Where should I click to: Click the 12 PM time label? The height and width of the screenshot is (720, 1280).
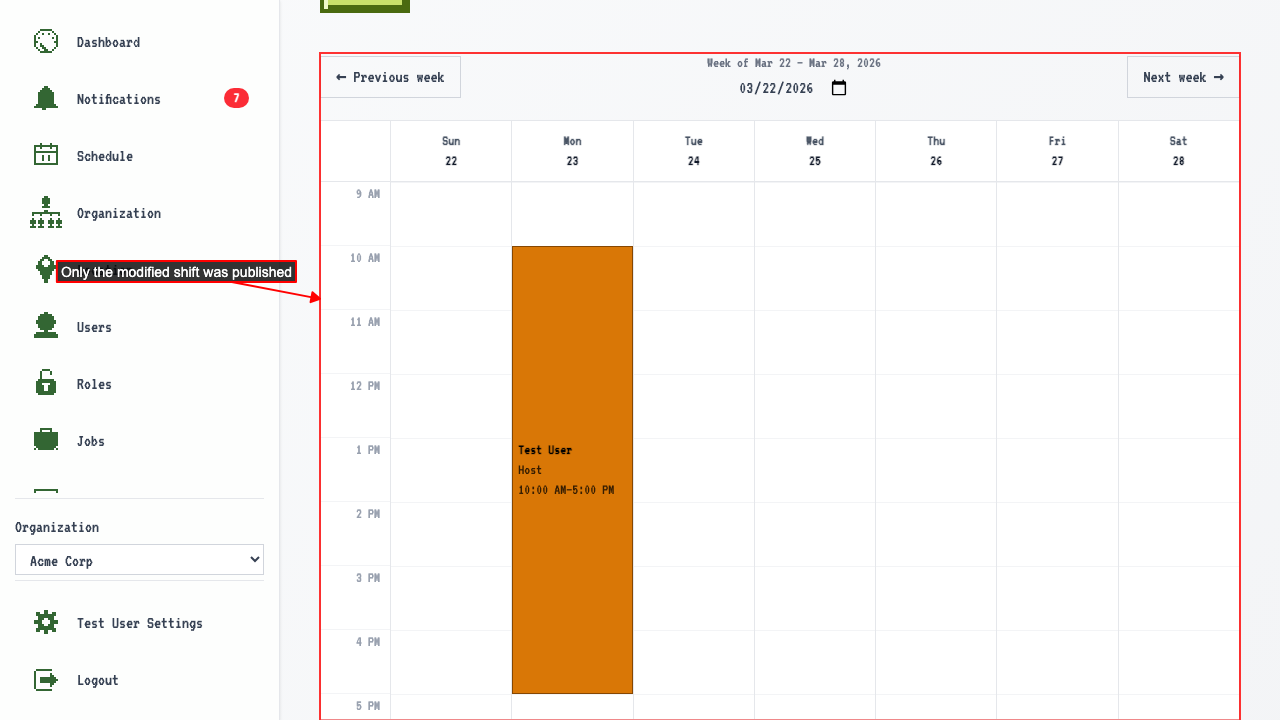pyautogui.click(x=365, y=386)
